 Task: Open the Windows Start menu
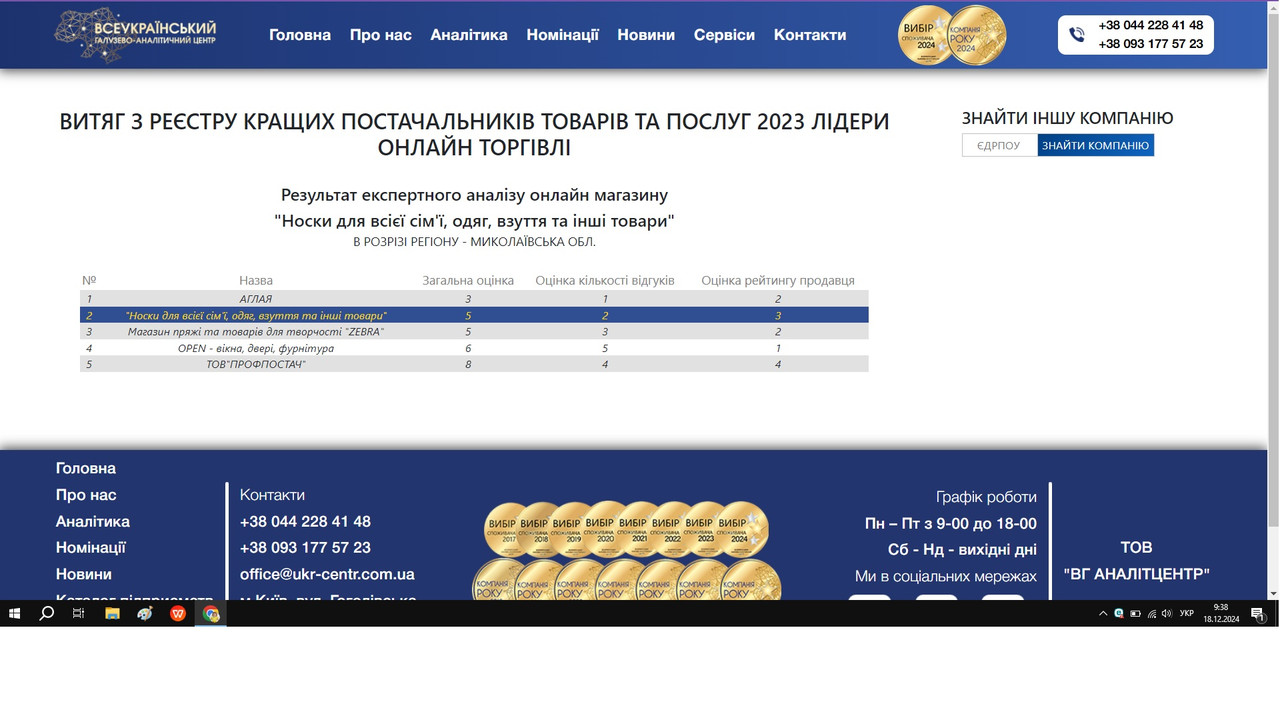pos(14,613)
